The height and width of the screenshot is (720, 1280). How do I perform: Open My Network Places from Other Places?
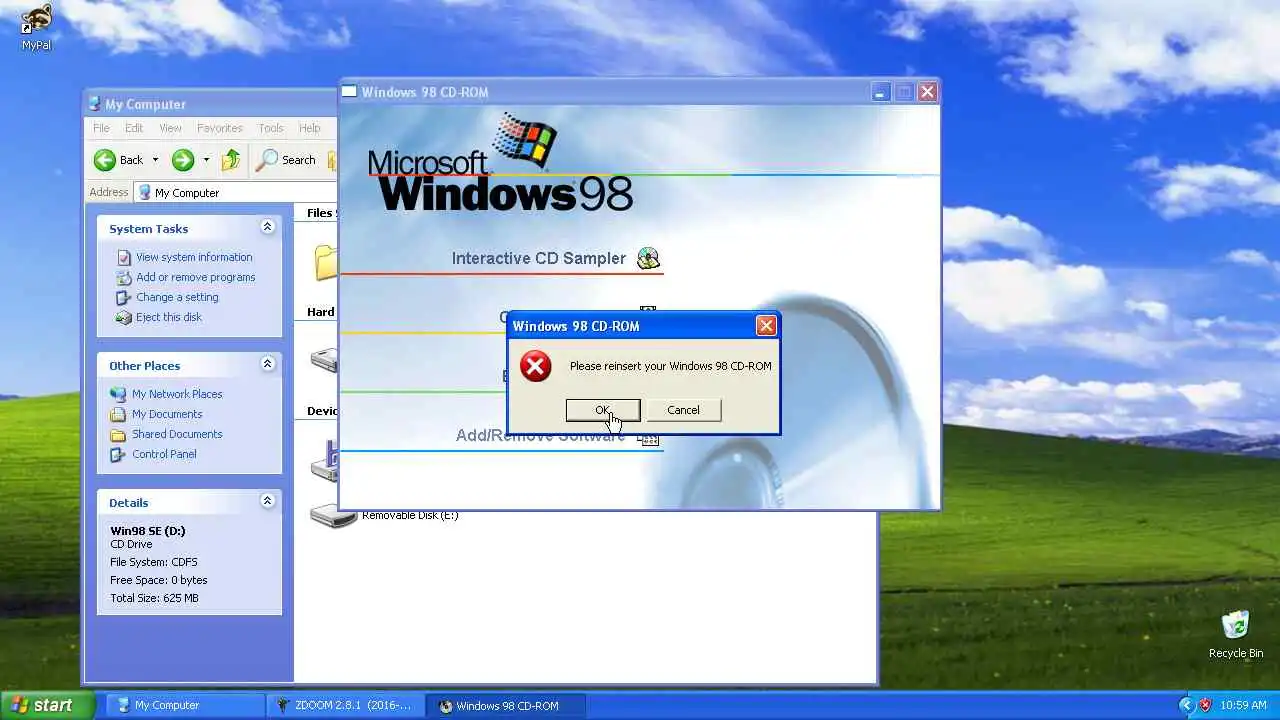[177, 394]
